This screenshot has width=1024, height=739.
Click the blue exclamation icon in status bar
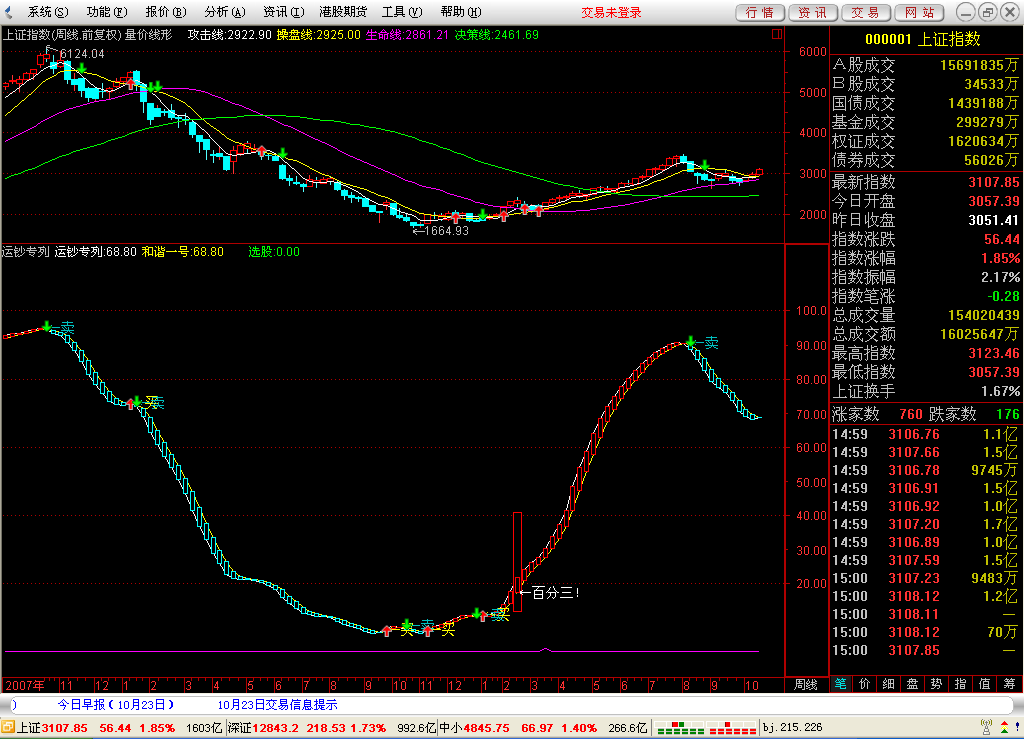(x=1017, y=727)
